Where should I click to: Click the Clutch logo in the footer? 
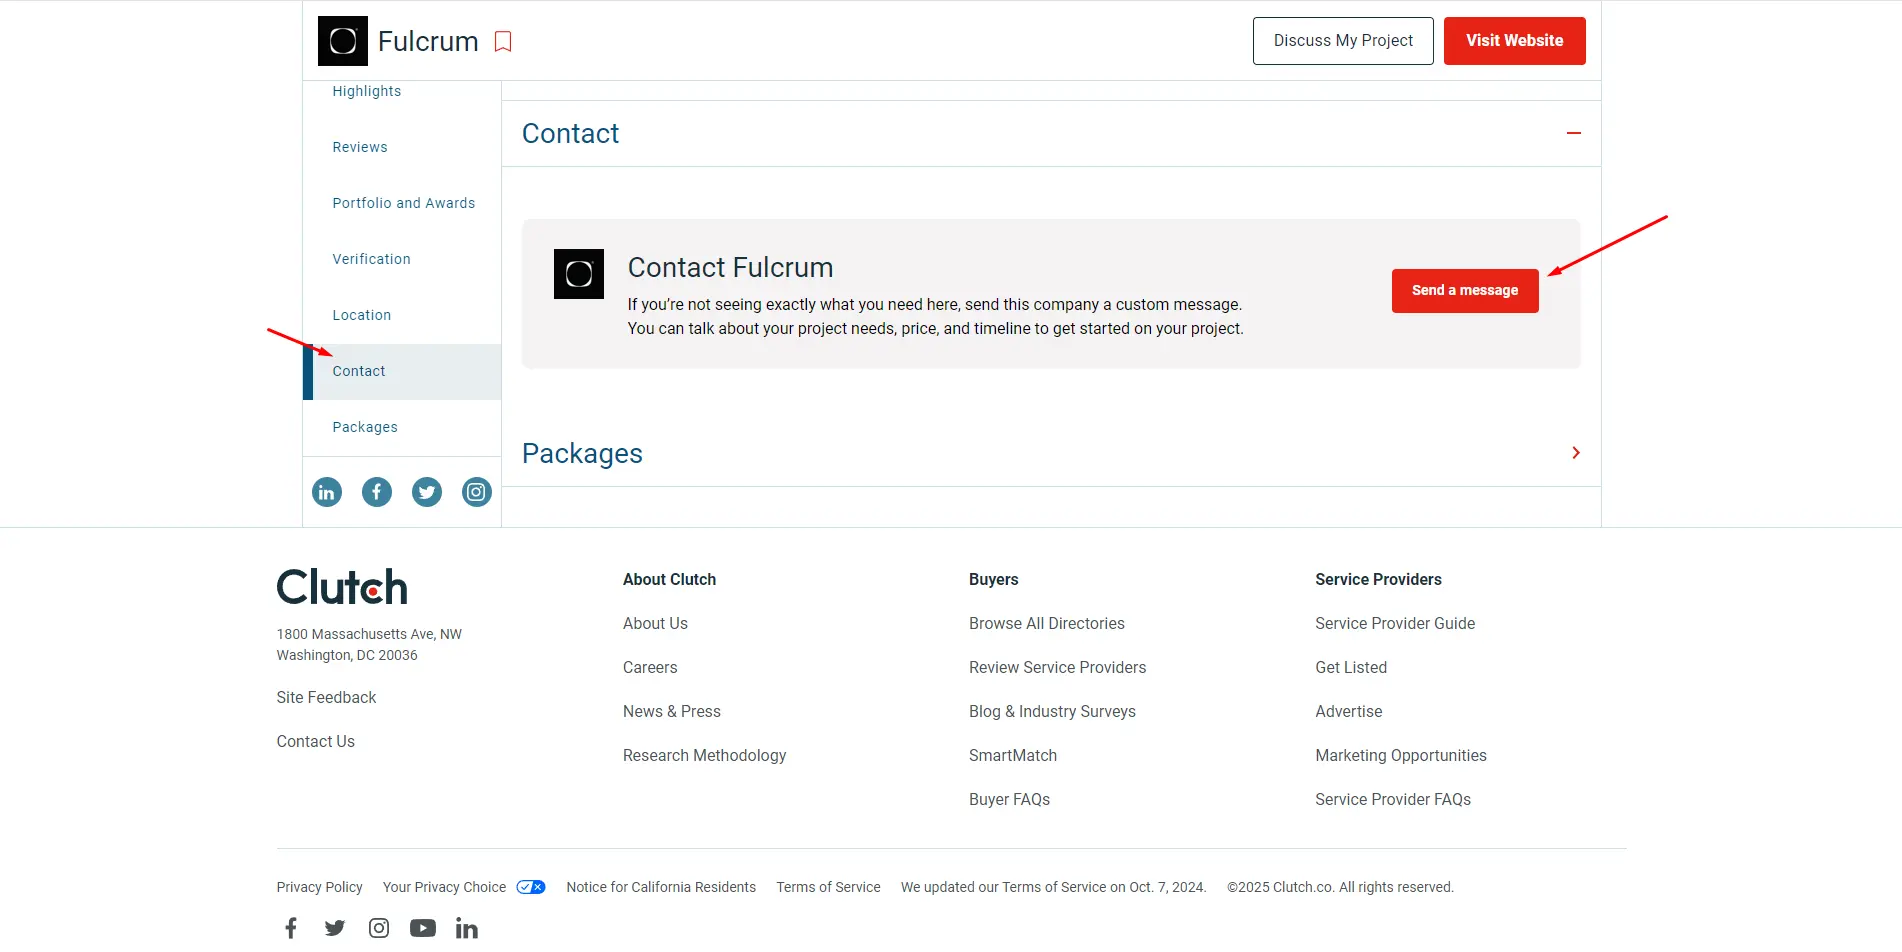click(x=342, y=587)
